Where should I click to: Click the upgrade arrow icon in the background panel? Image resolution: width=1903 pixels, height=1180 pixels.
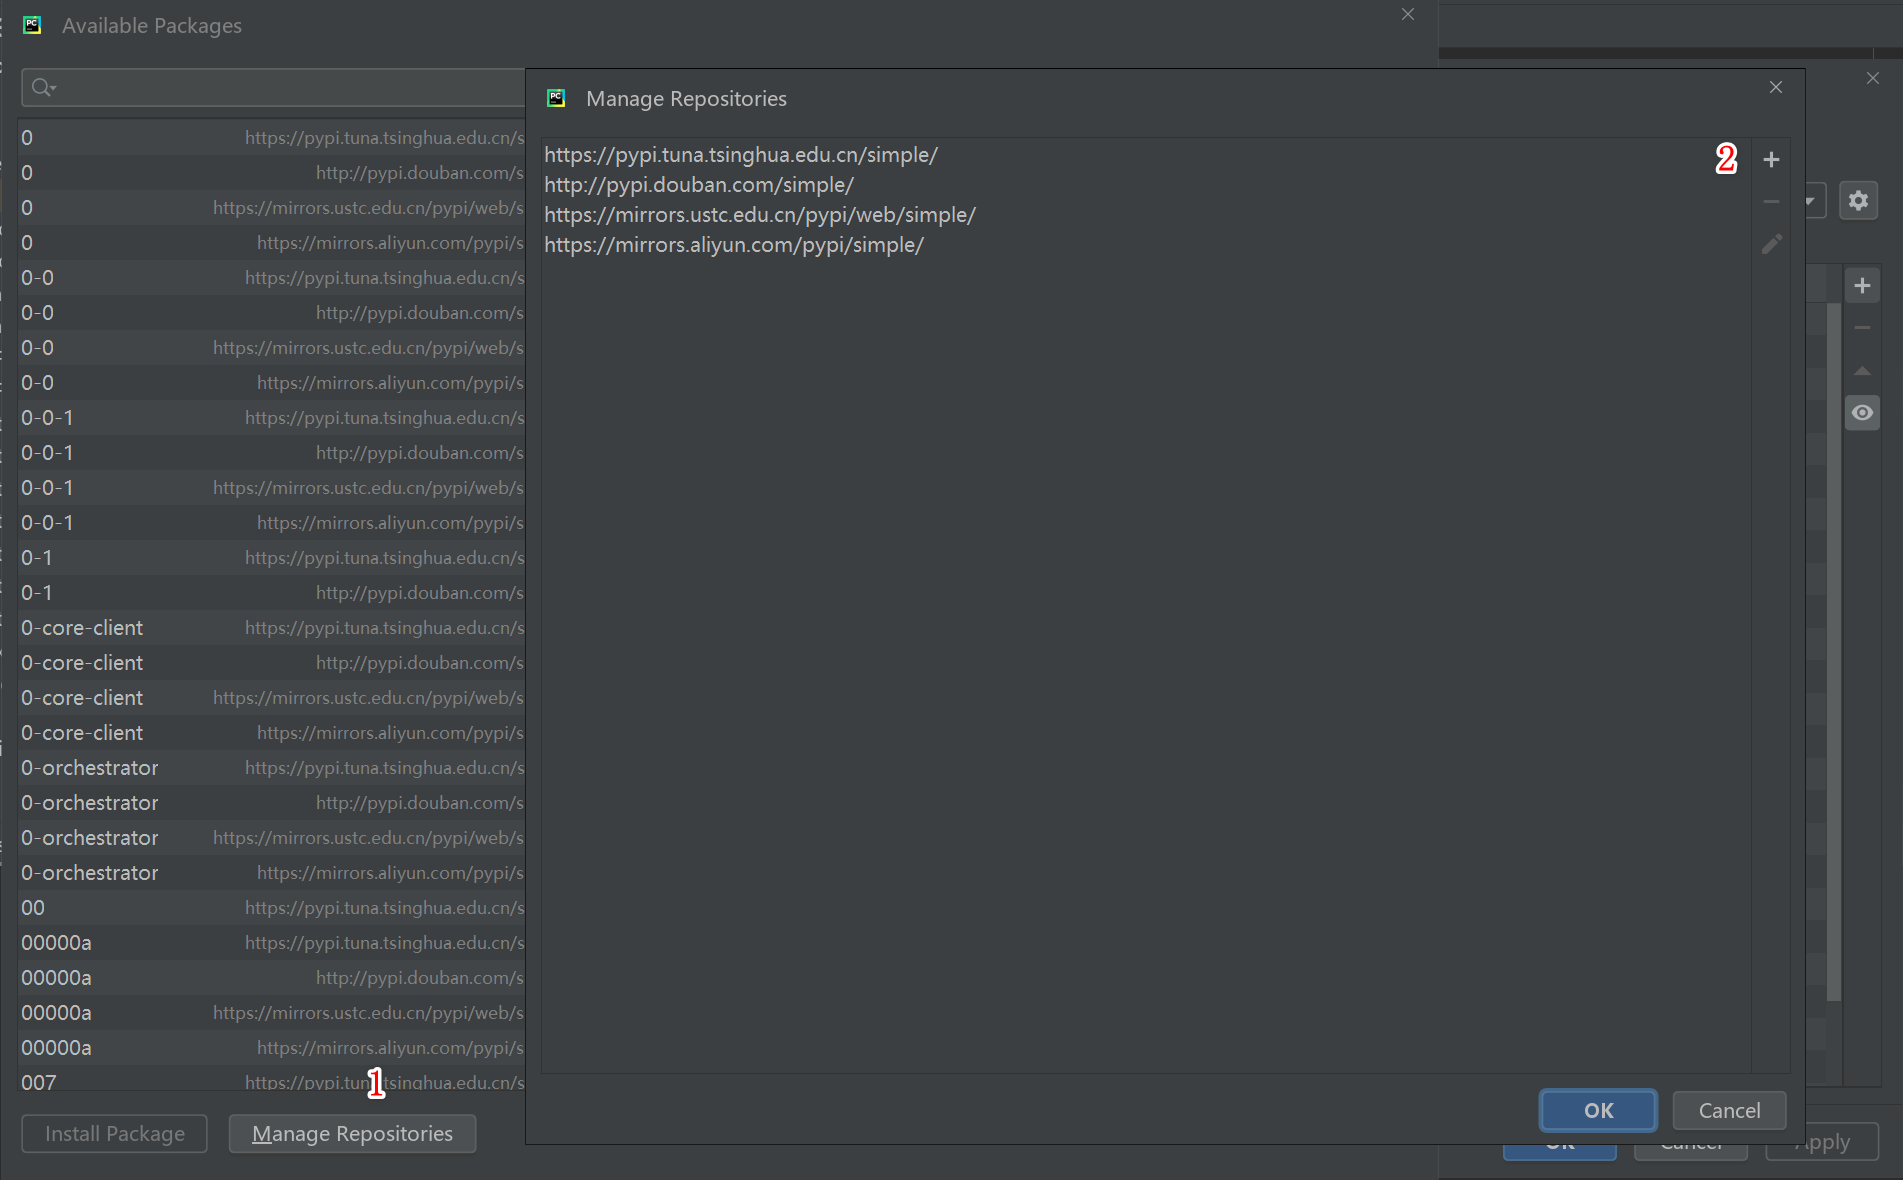click(1862, 370)
